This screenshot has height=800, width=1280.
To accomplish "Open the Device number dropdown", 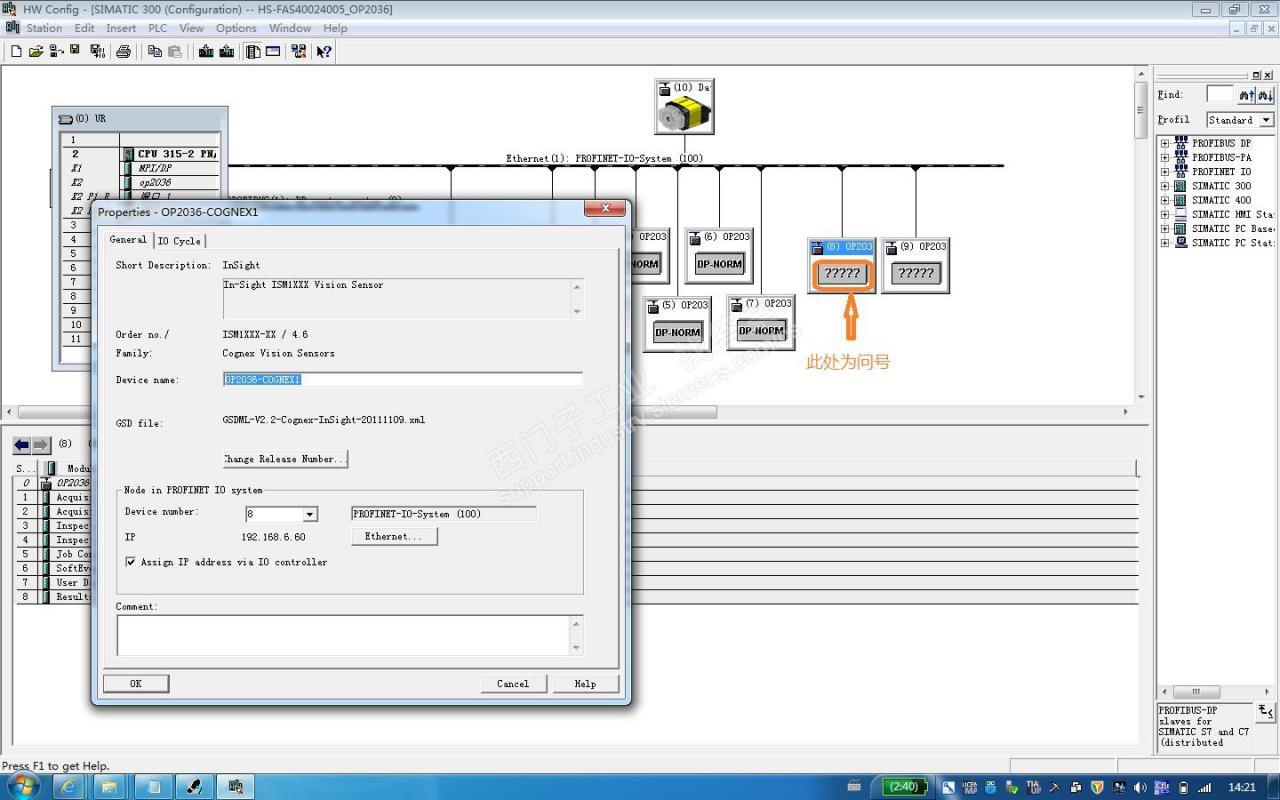I will coord(310,514).
